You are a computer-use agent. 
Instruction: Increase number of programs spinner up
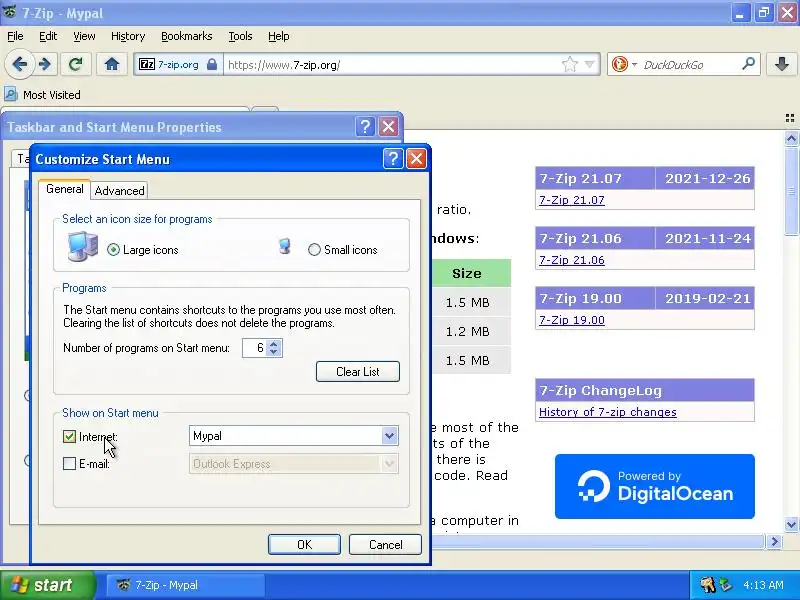tap(274, 343)
